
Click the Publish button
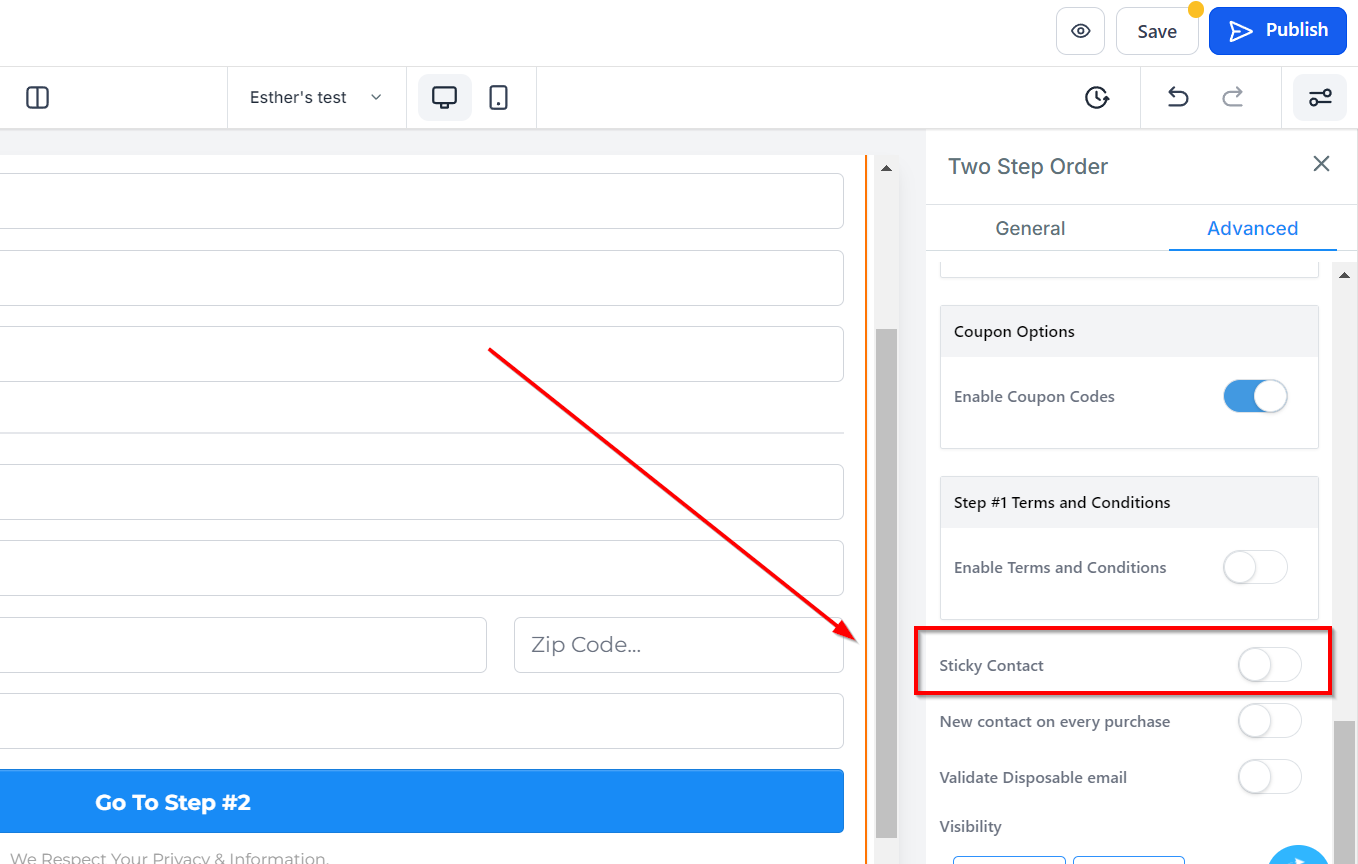coord(1278,31)
